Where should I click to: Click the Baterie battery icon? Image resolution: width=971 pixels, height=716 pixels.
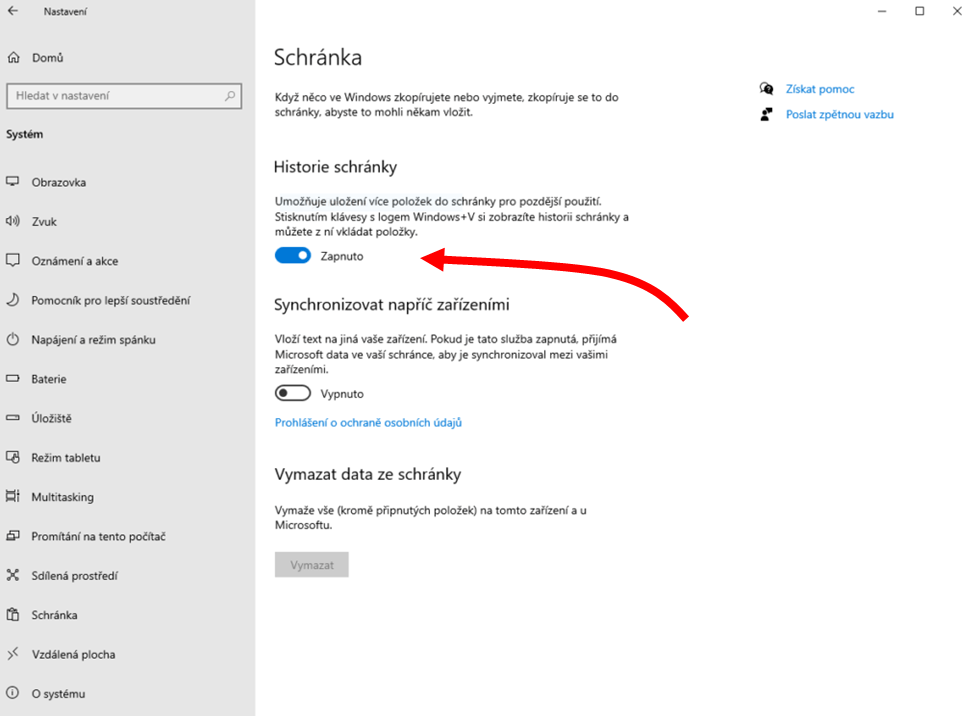(x=13, y=379)
